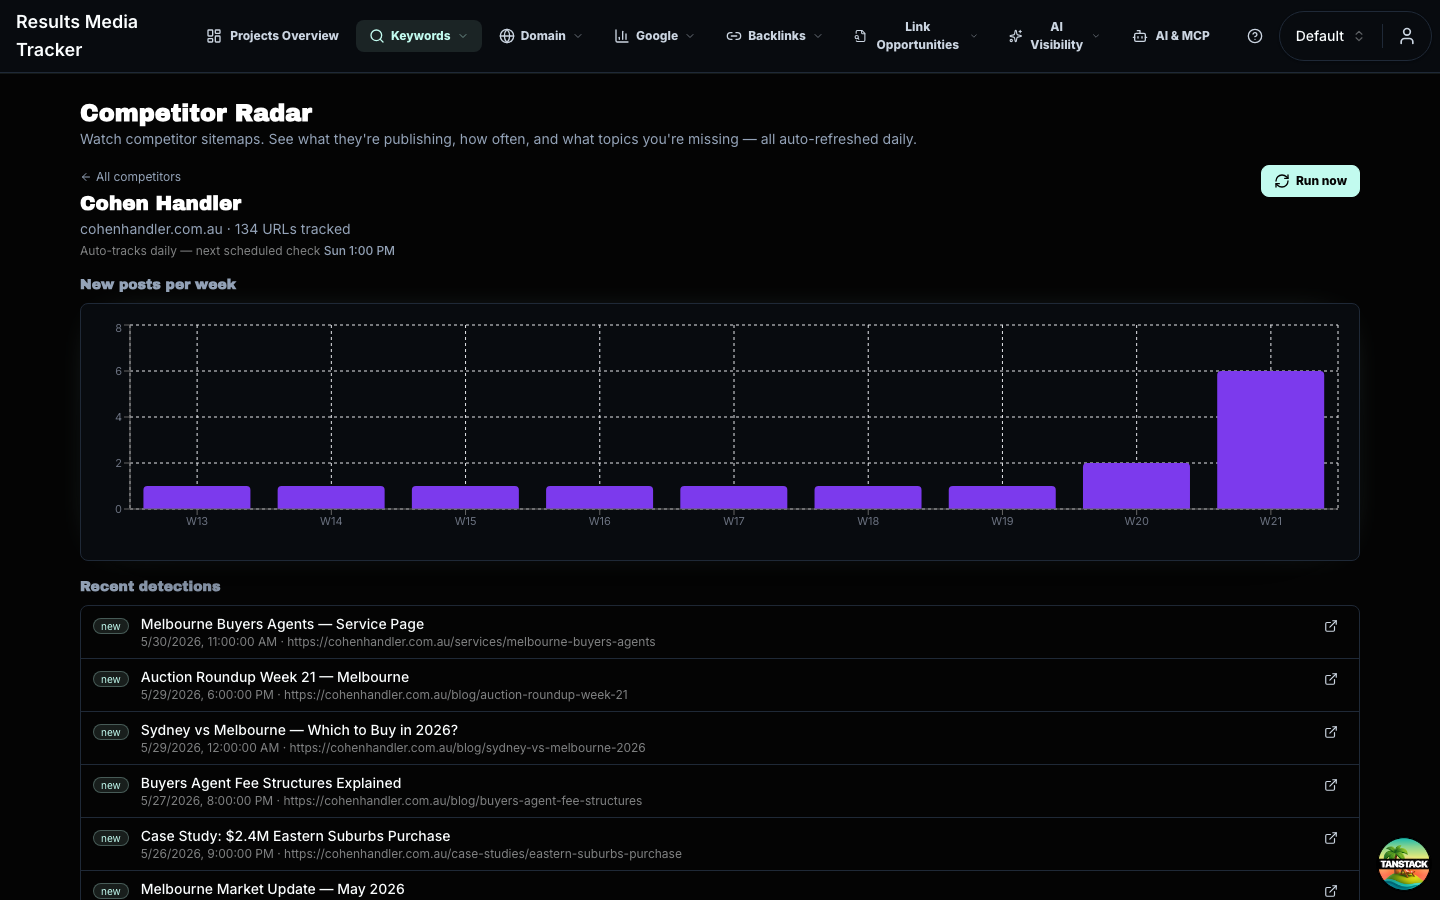1440x900 pixels.
Task: Click Sydney vs Melbourne — Which to Buy title
Action: click(x=299, y=730)
